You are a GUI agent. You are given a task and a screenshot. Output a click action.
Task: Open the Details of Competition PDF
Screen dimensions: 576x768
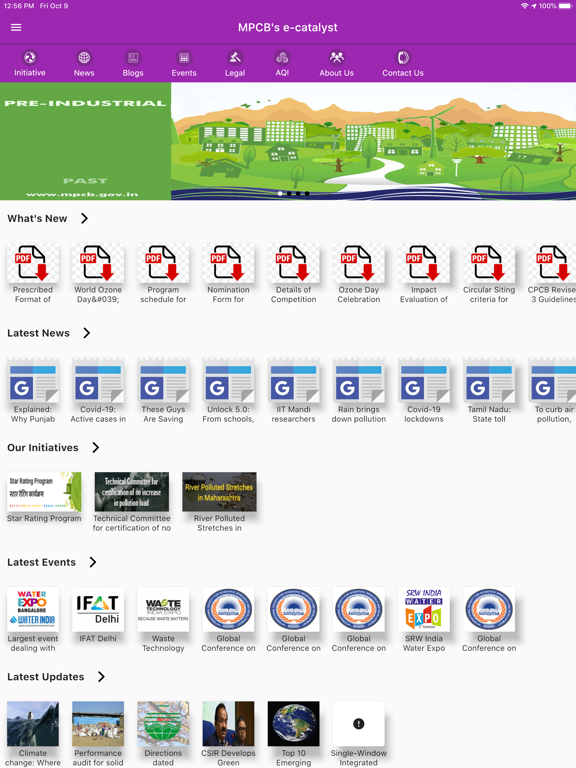(x=293, y=263)
